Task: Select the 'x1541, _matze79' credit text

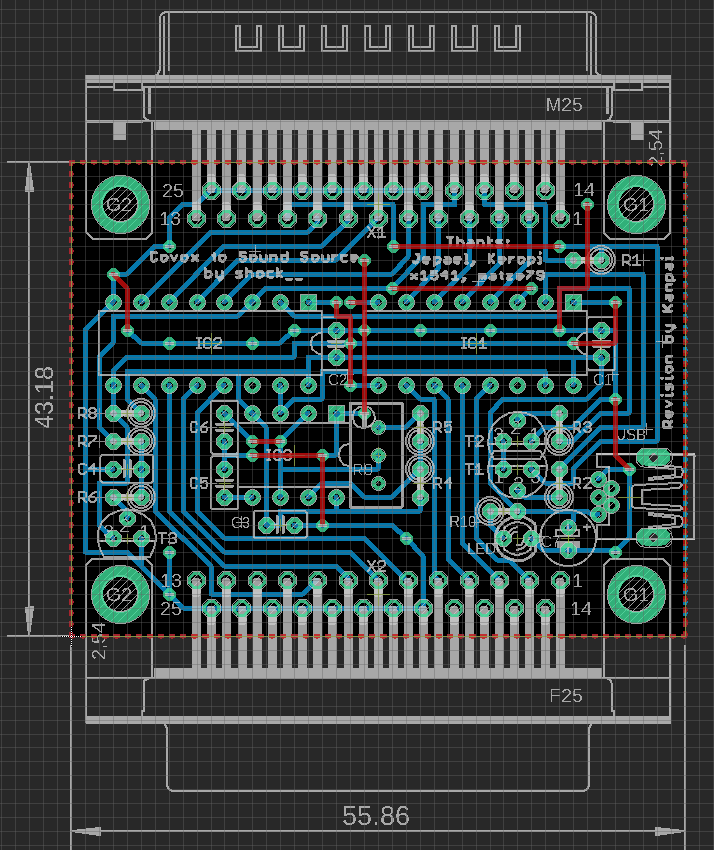Action: 477,276
